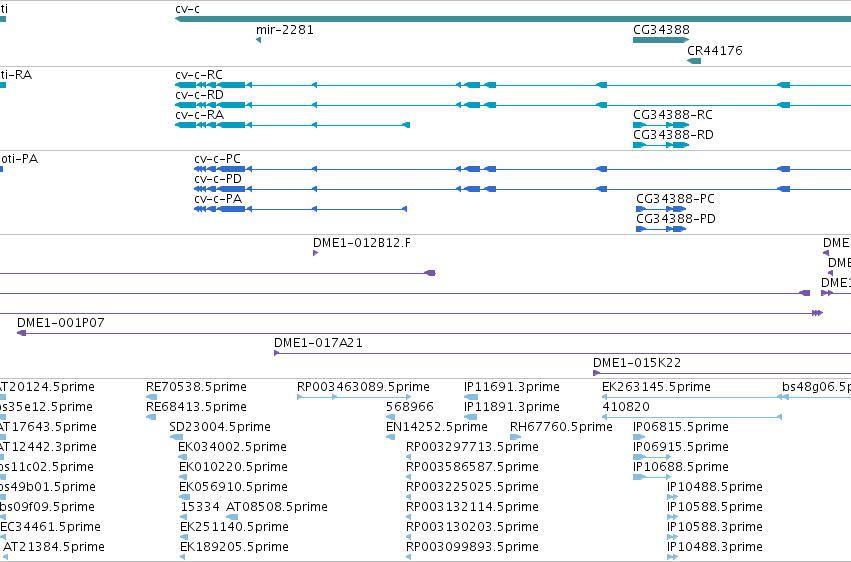Image resolution: width=851 pixels, height=562 pixels.
Task: Select the SD23004.5prime EST label
Action: pyautogui.click(x=220, y=427)
